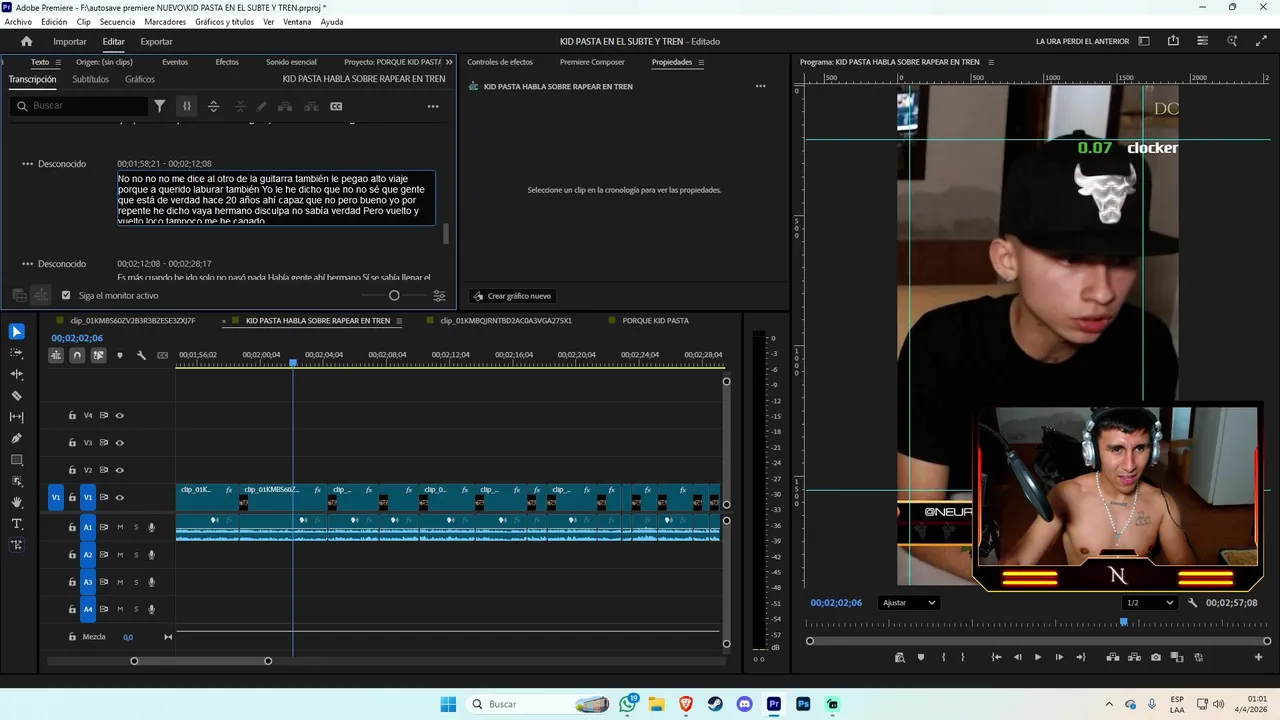Click the Buscar transcript search field
This screenshot has height=720, width=1280.
pos(80,106)
